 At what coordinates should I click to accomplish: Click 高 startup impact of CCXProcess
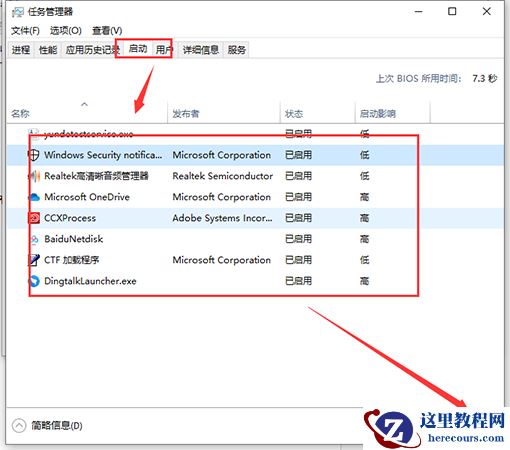pyautogui.click(x=364, y=218)
